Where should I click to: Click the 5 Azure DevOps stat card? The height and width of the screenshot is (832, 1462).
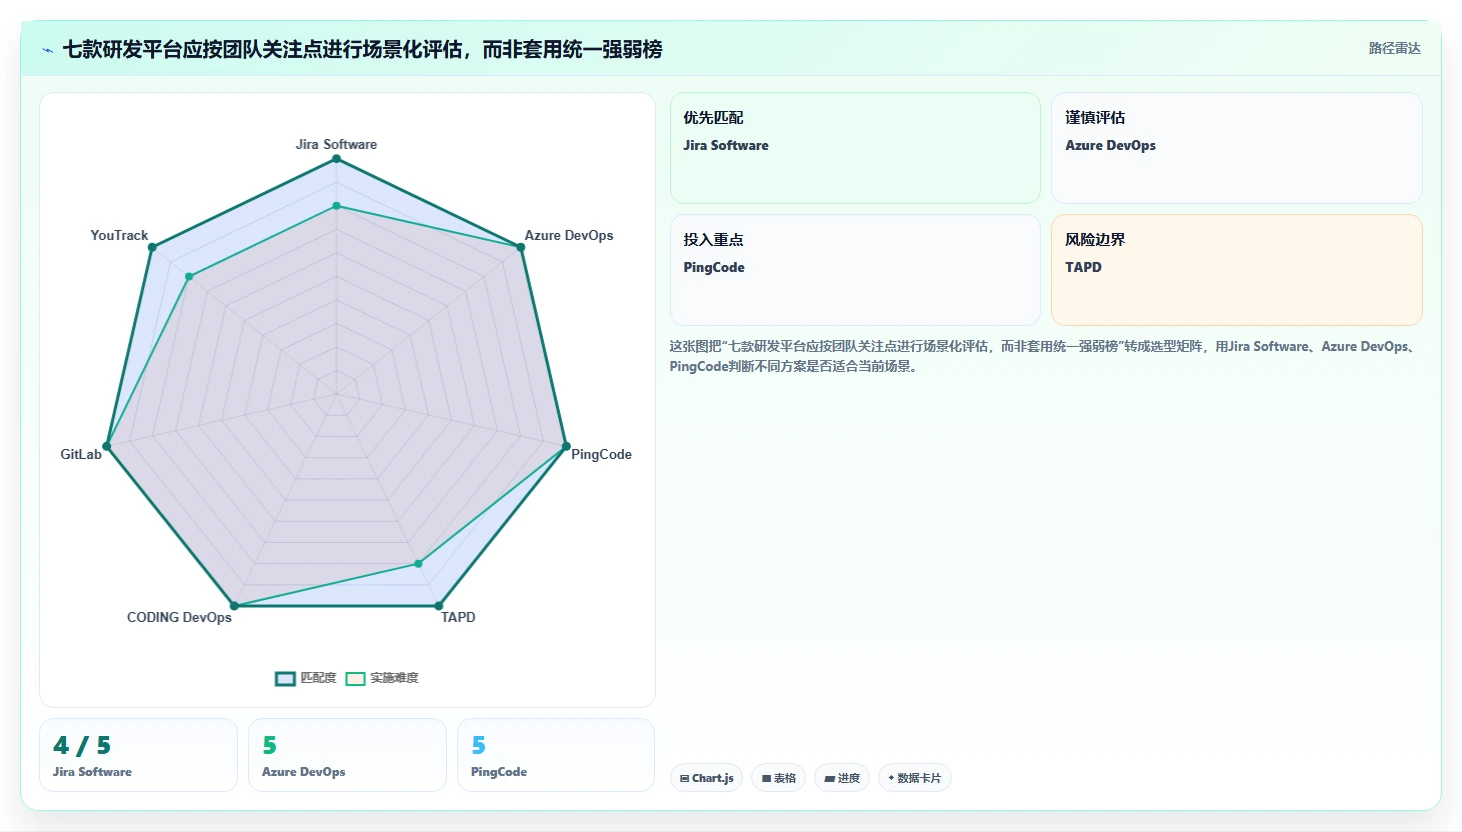pyautogui.click(x=347, y=755)
